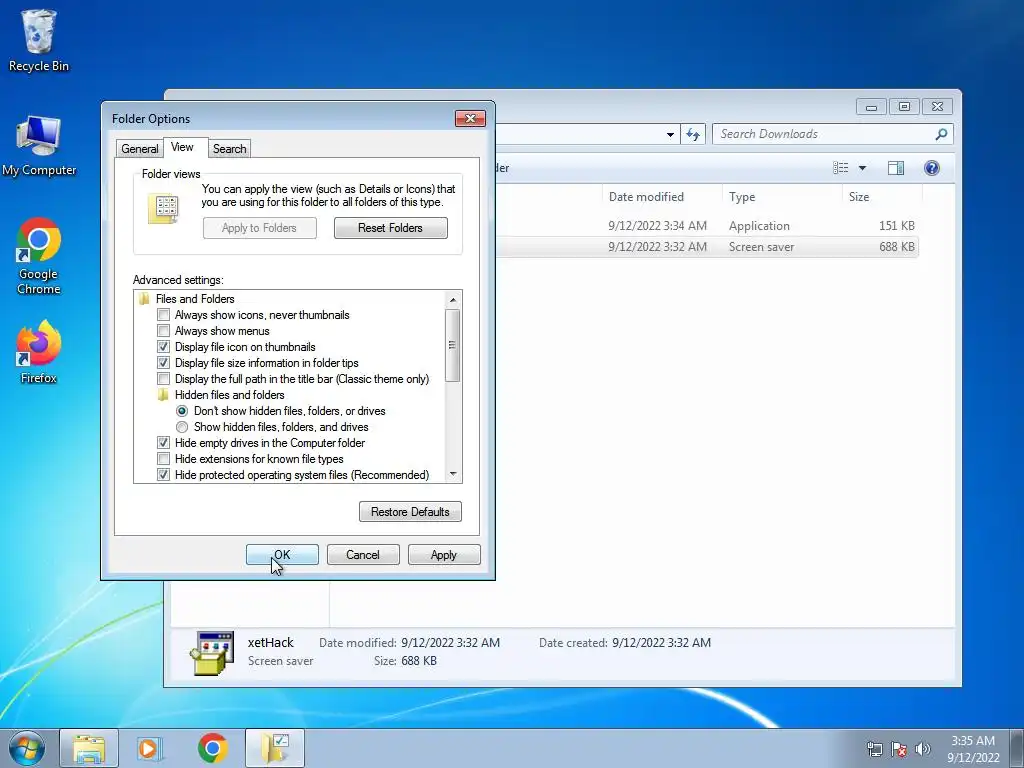
Task: Click the Restore Defaults button
Action: (410, 511)
